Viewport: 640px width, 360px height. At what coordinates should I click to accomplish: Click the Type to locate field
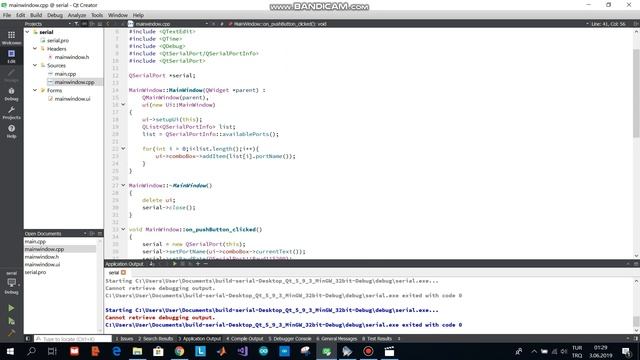73,338
